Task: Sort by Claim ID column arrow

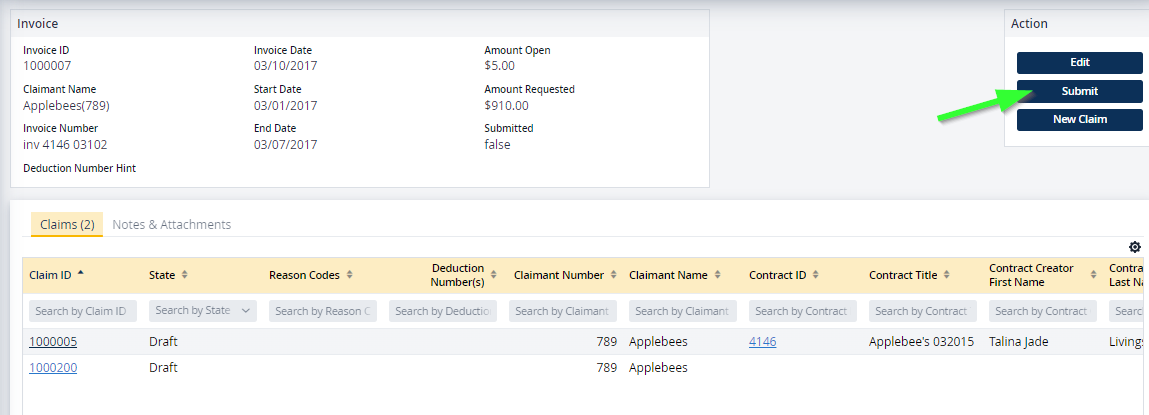Action: pos(80,274)
